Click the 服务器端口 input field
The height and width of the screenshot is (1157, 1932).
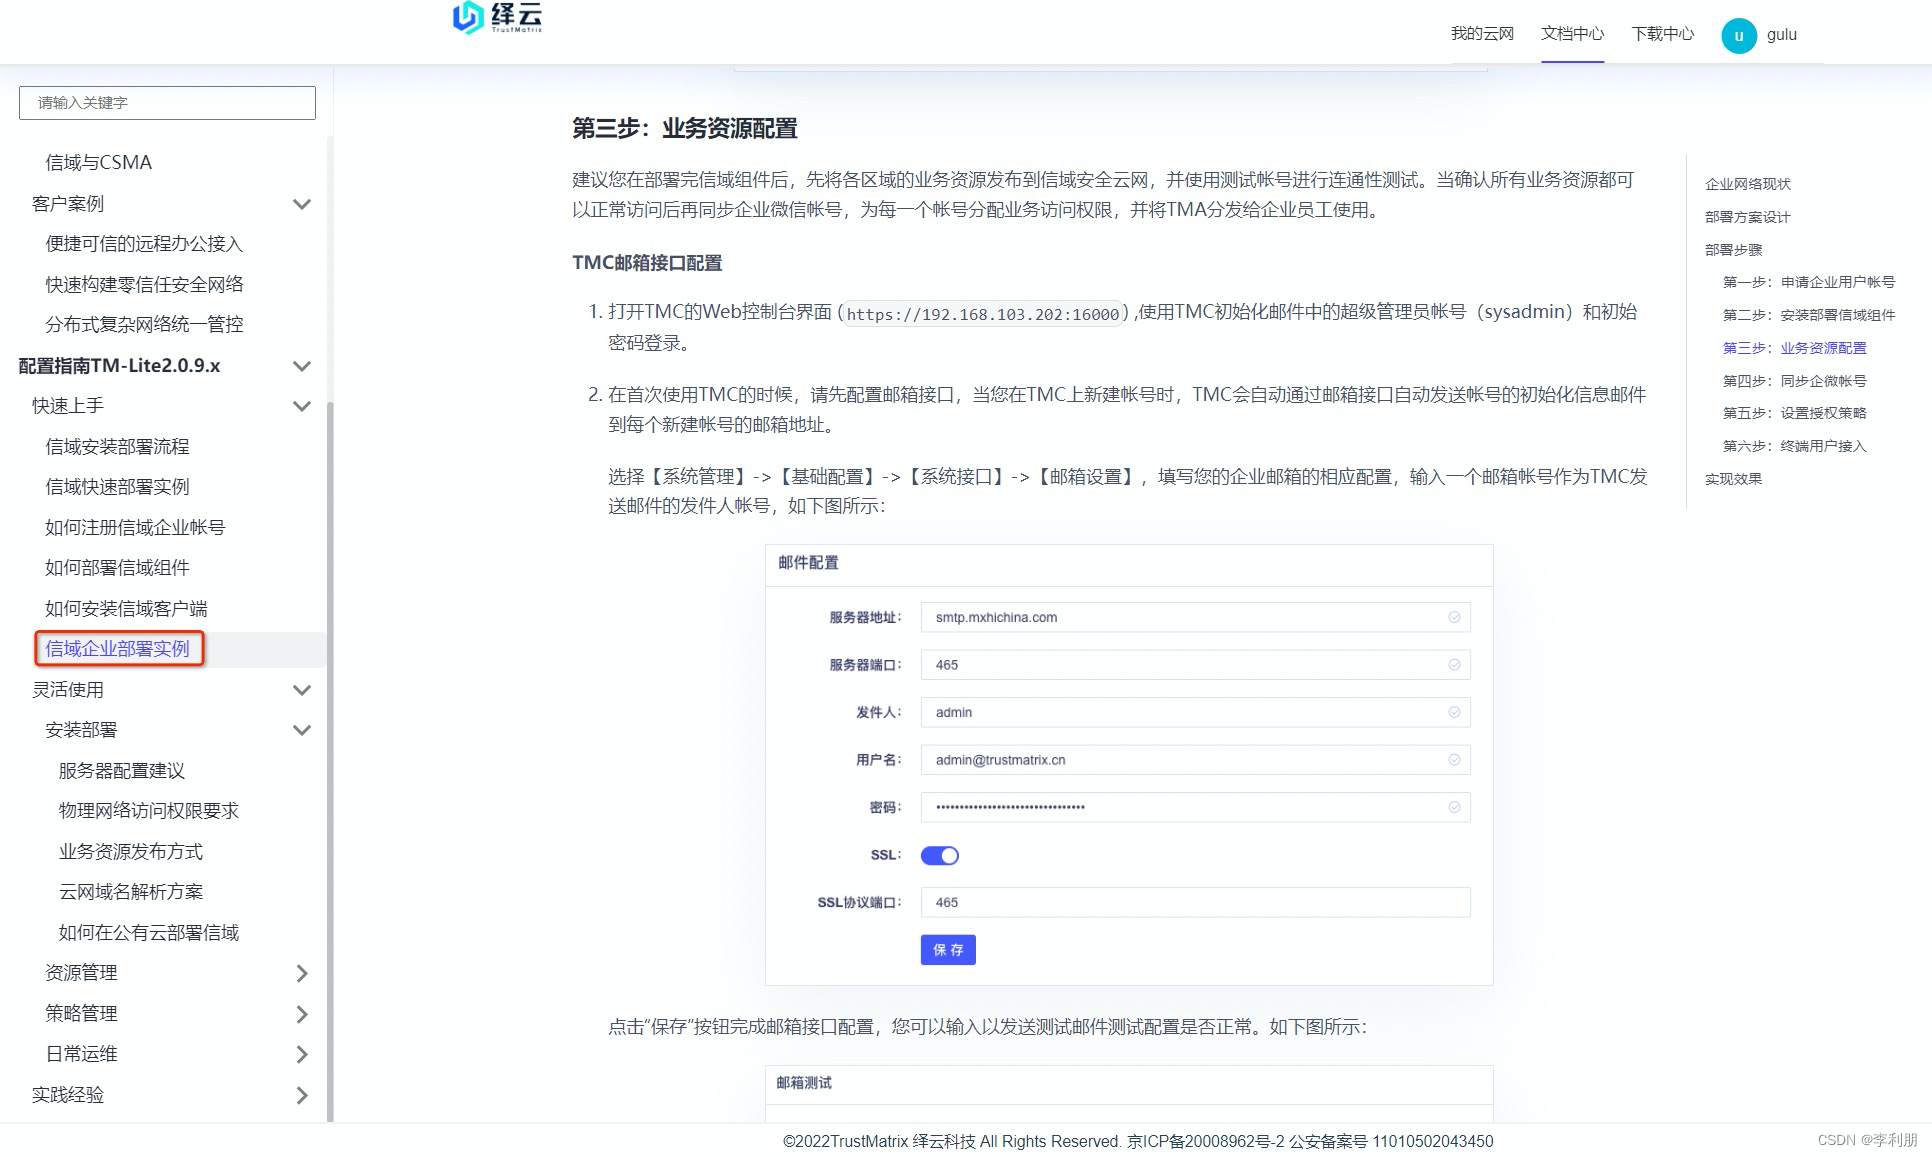[1195, 665]
